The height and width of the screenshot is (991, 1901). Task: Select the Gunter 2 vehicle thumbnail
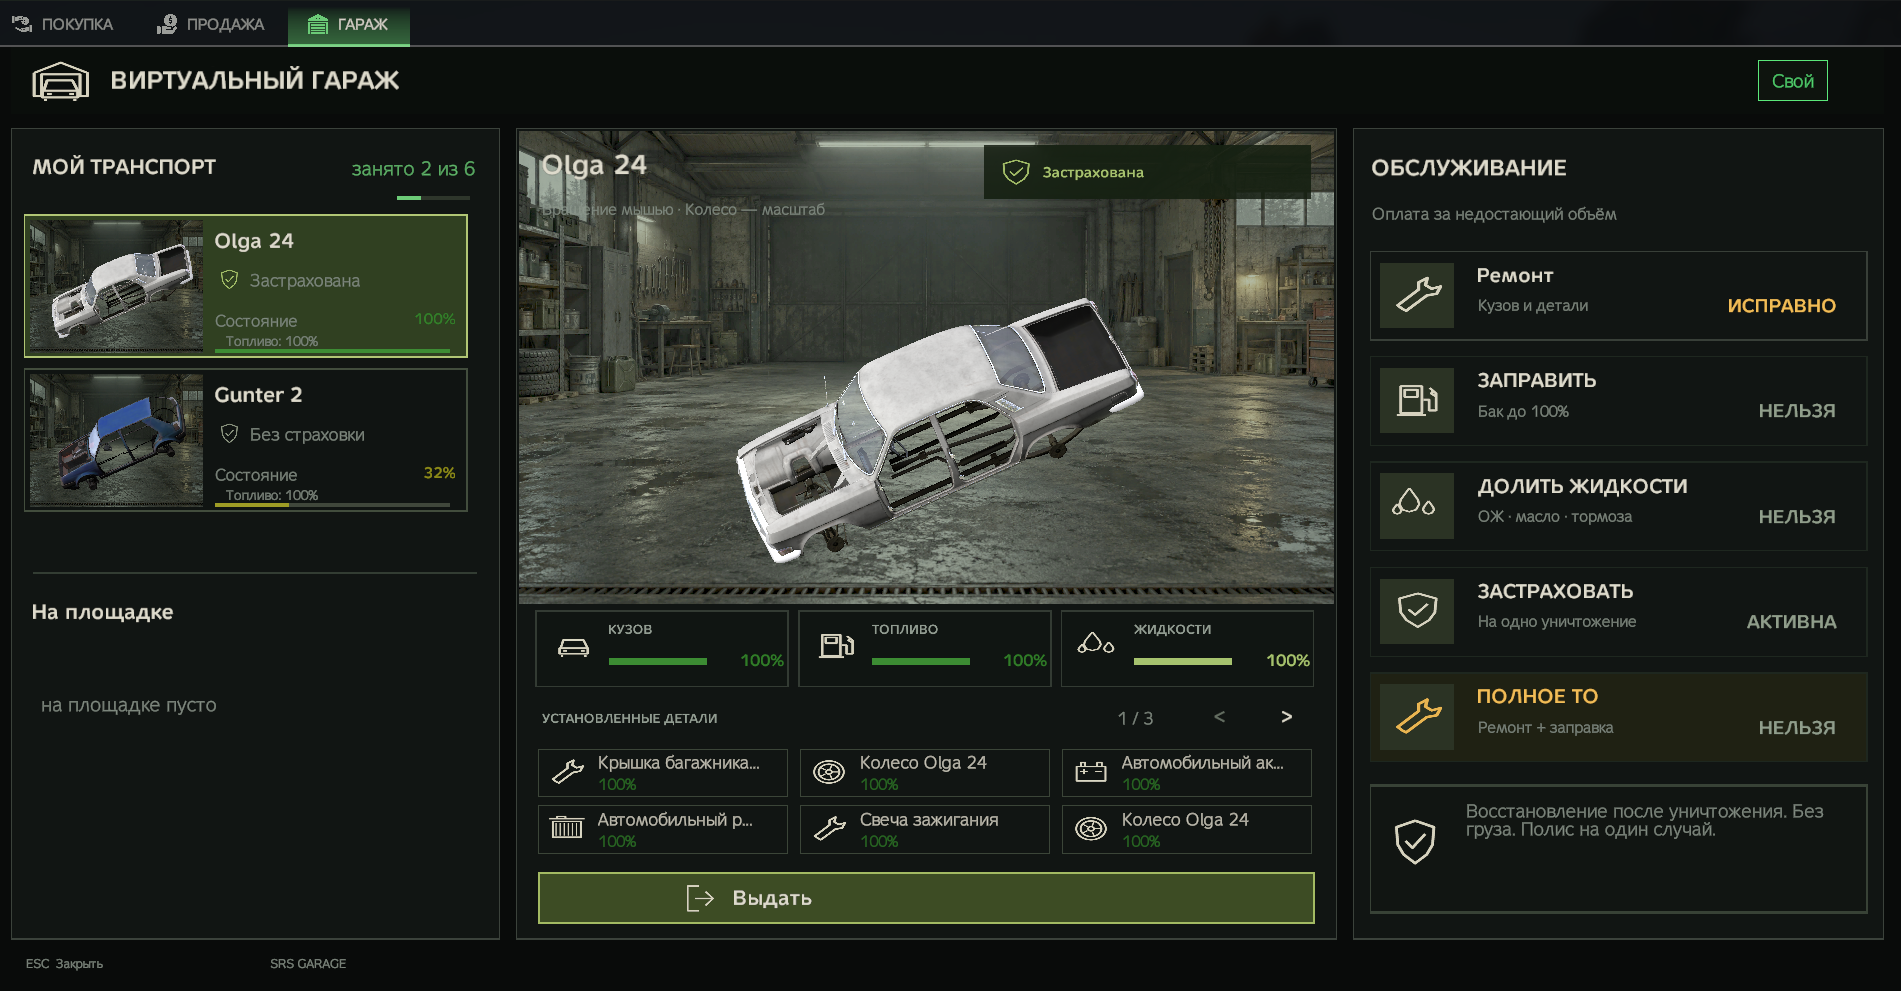(x=116, y=439)
